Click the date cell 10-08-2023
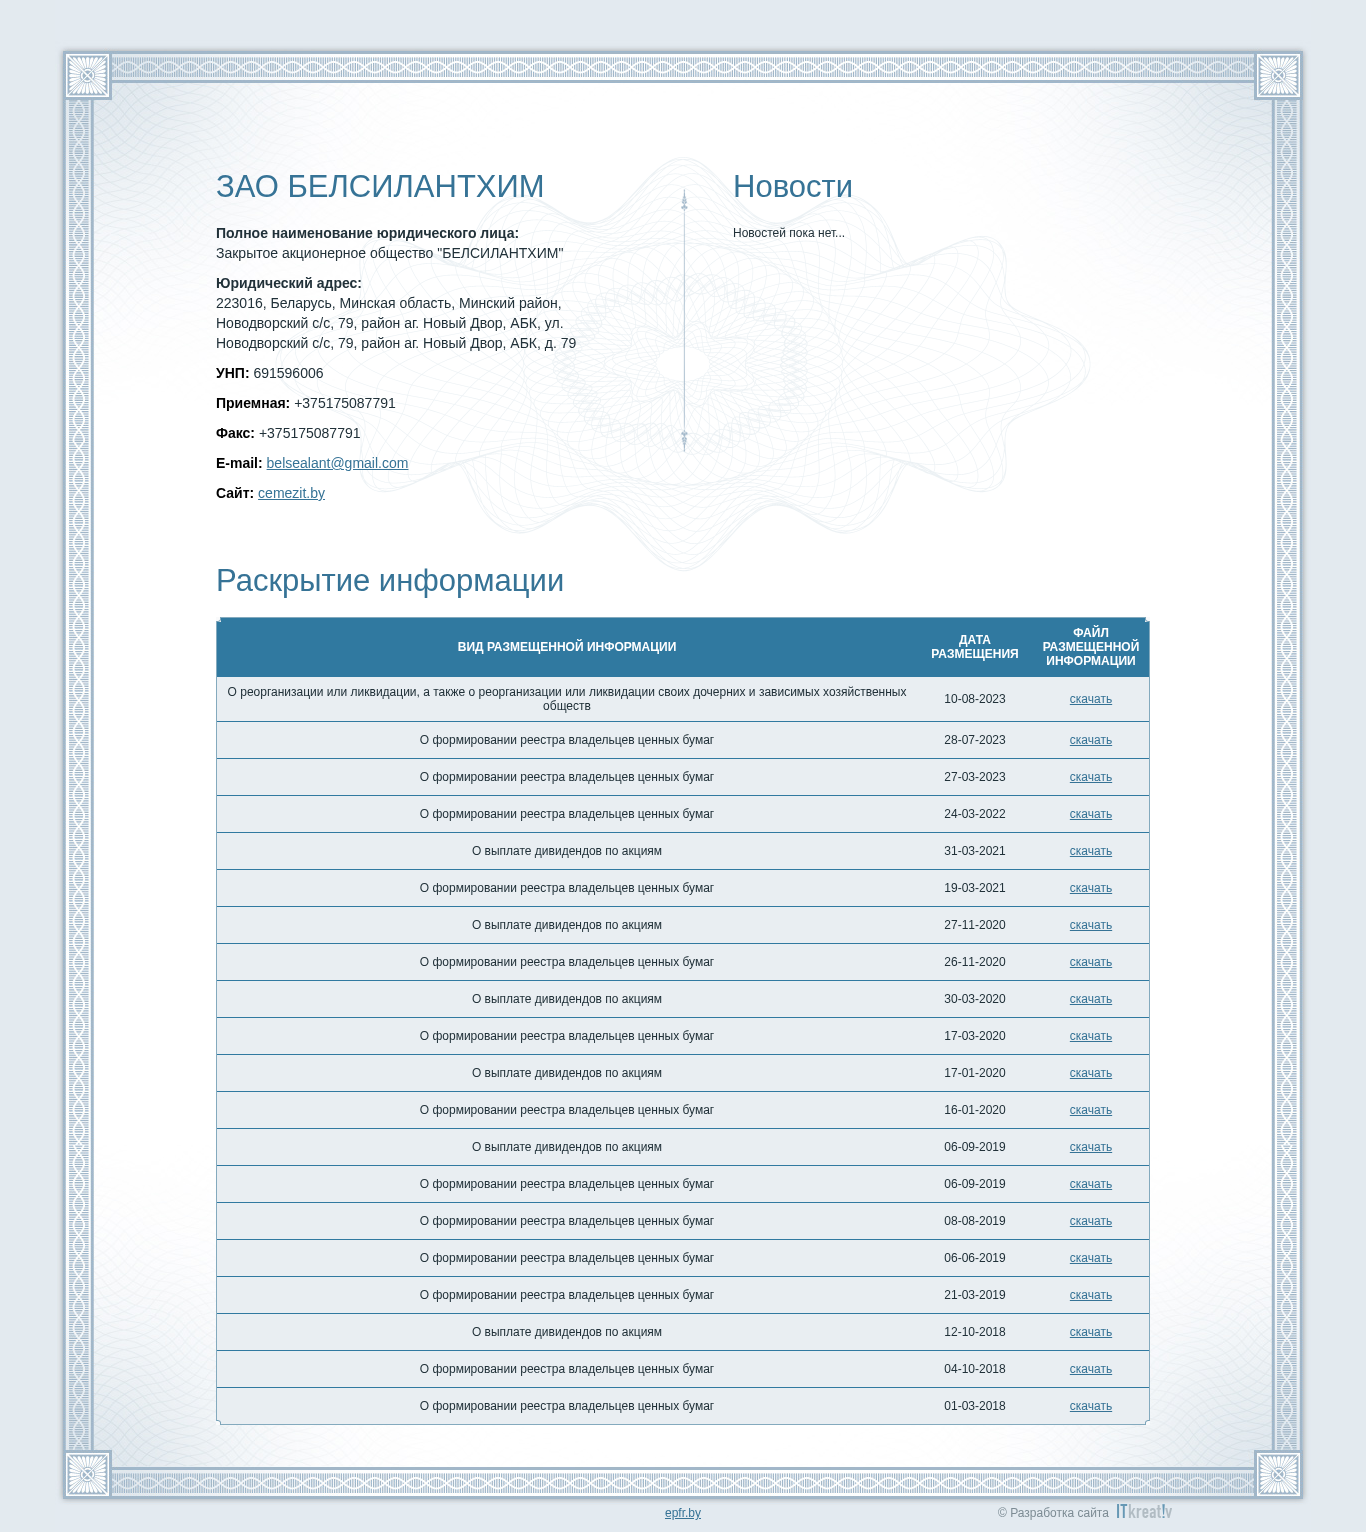This screenshot has height=1532, width=1366. coord(975,699)
